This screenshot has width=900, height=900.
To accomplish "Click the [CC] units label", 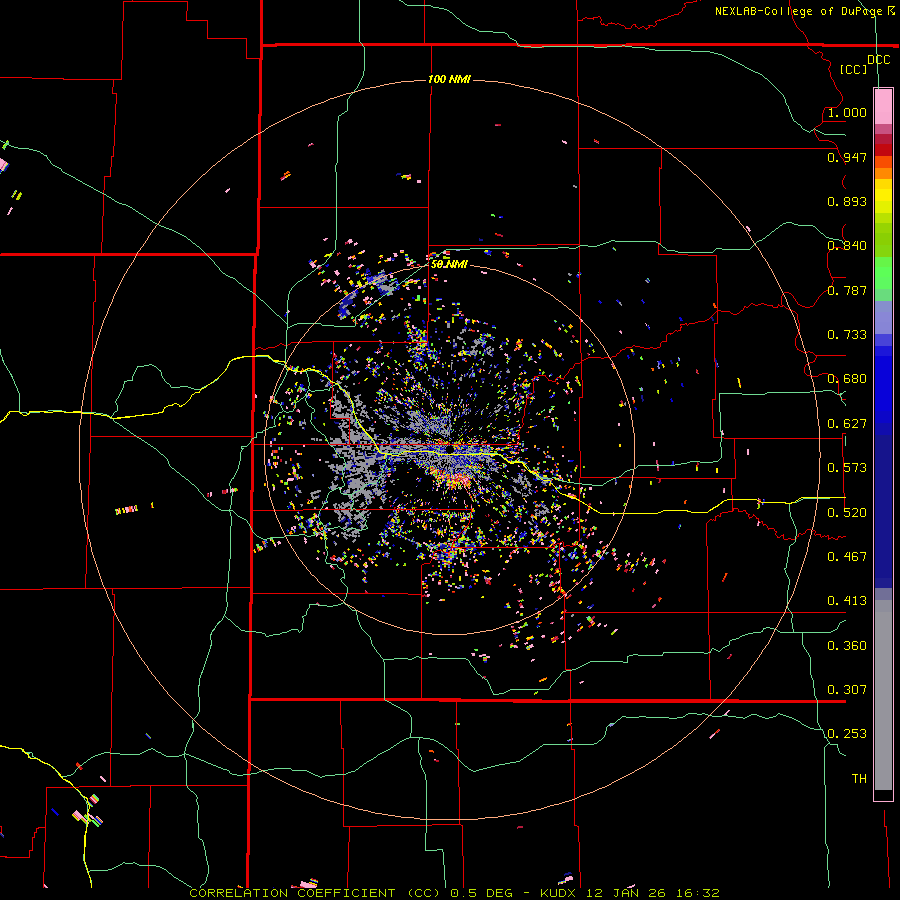I will pyautogui.click(x=853, y=69).
